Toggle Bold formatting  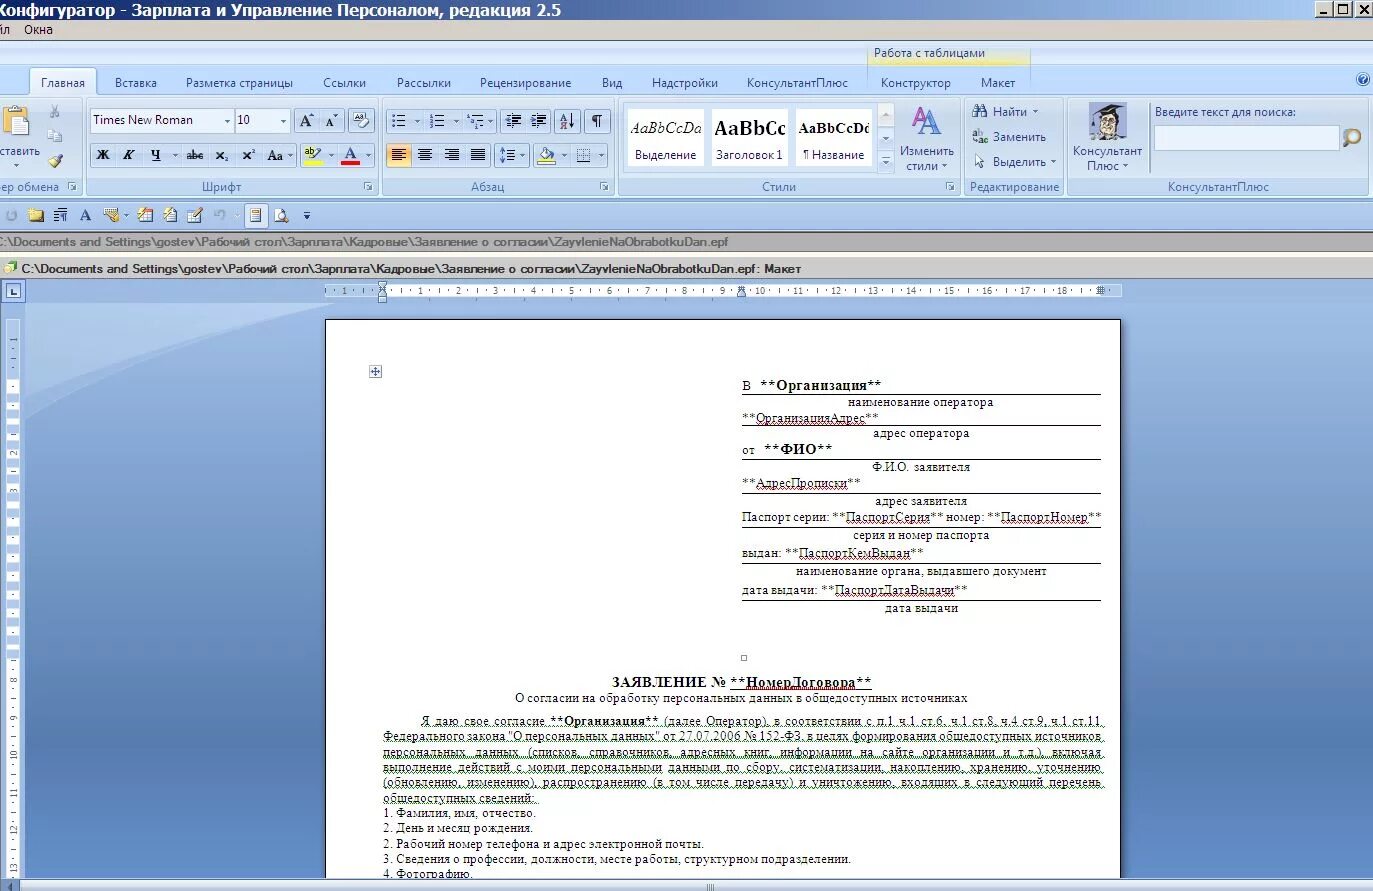pos(103,155)
